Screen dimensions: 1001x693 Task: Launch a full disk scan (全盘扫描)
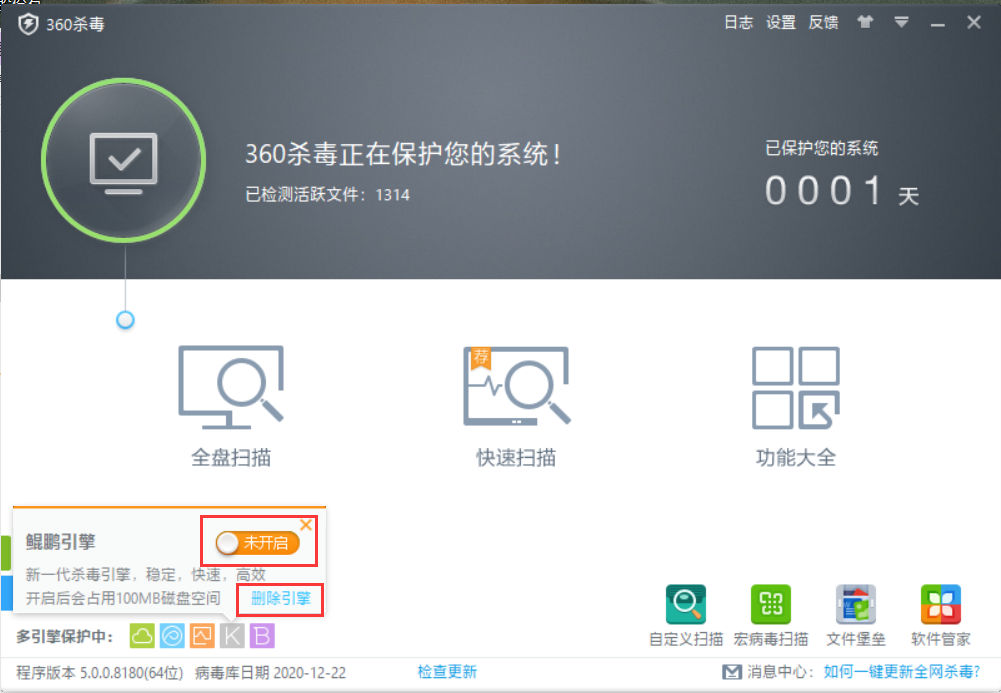tap(231, 400)
